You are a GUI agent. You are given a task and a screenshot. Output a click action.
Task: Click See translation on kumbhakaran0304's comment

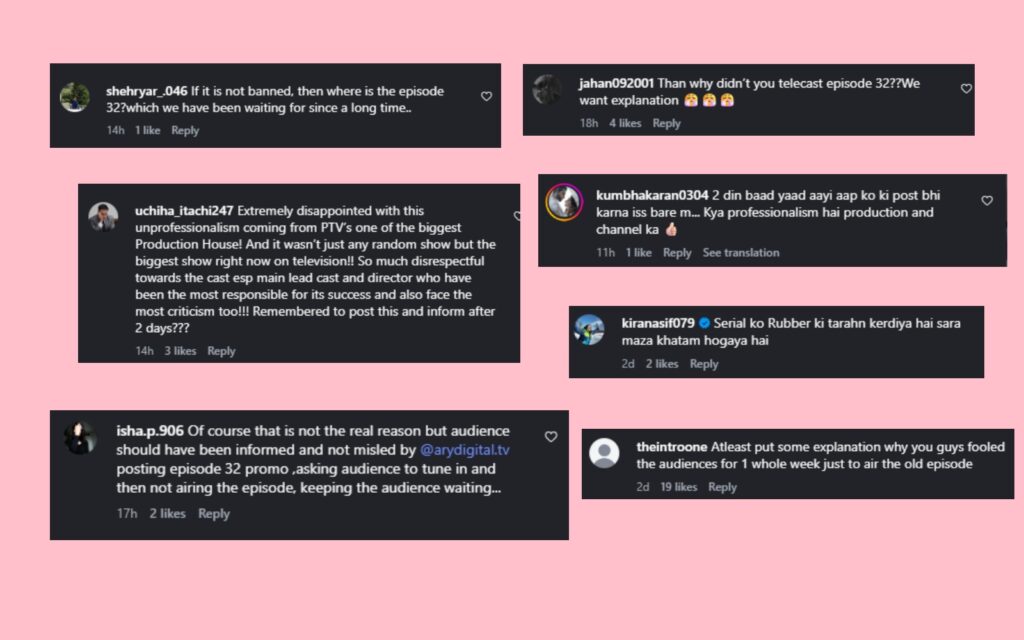coord(741,253)
